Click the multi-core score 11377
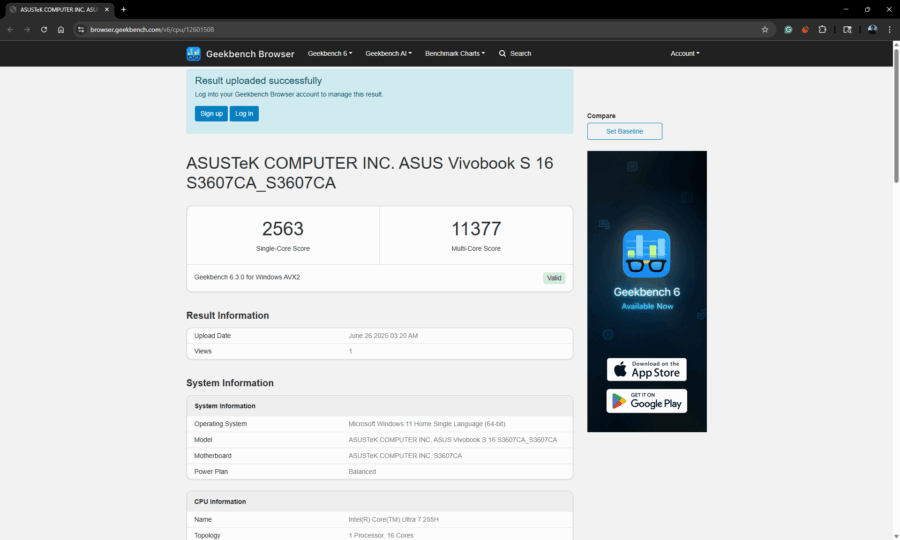Image resolution: width=900 pixels, height=540 pixels. pos(476,228)
